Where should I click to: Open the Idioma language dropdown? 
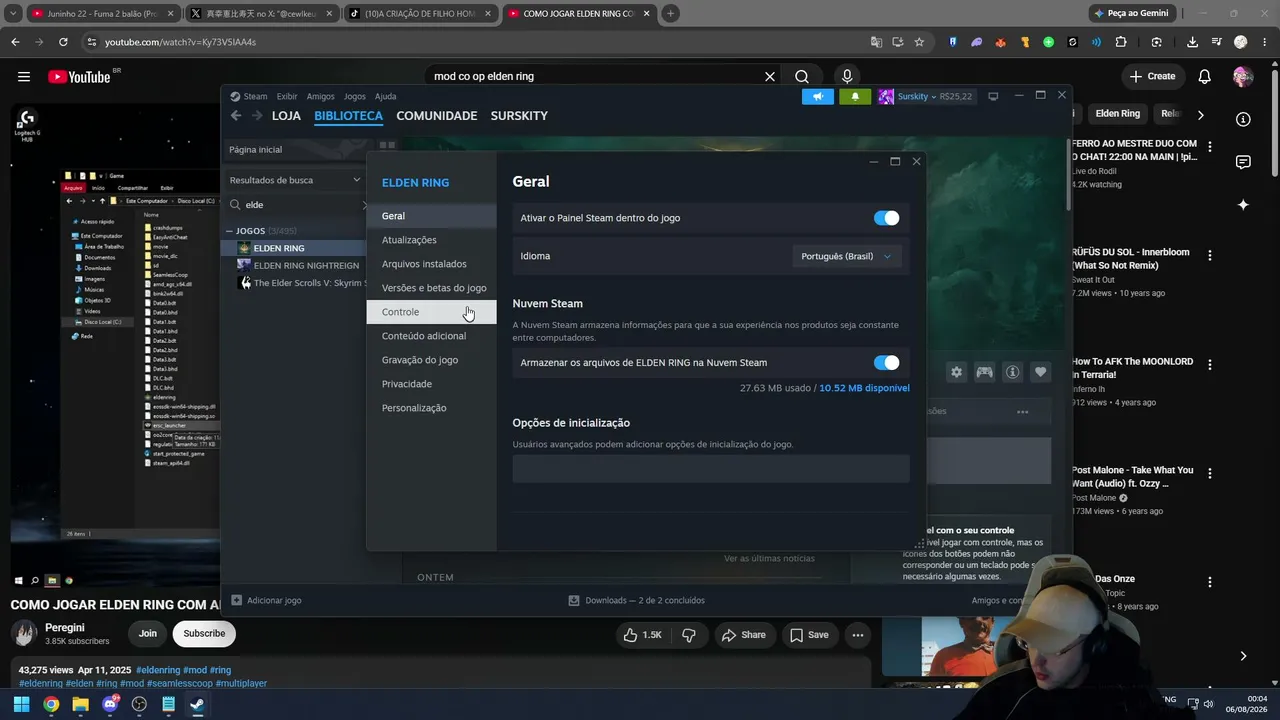click(x=846, y=256)
